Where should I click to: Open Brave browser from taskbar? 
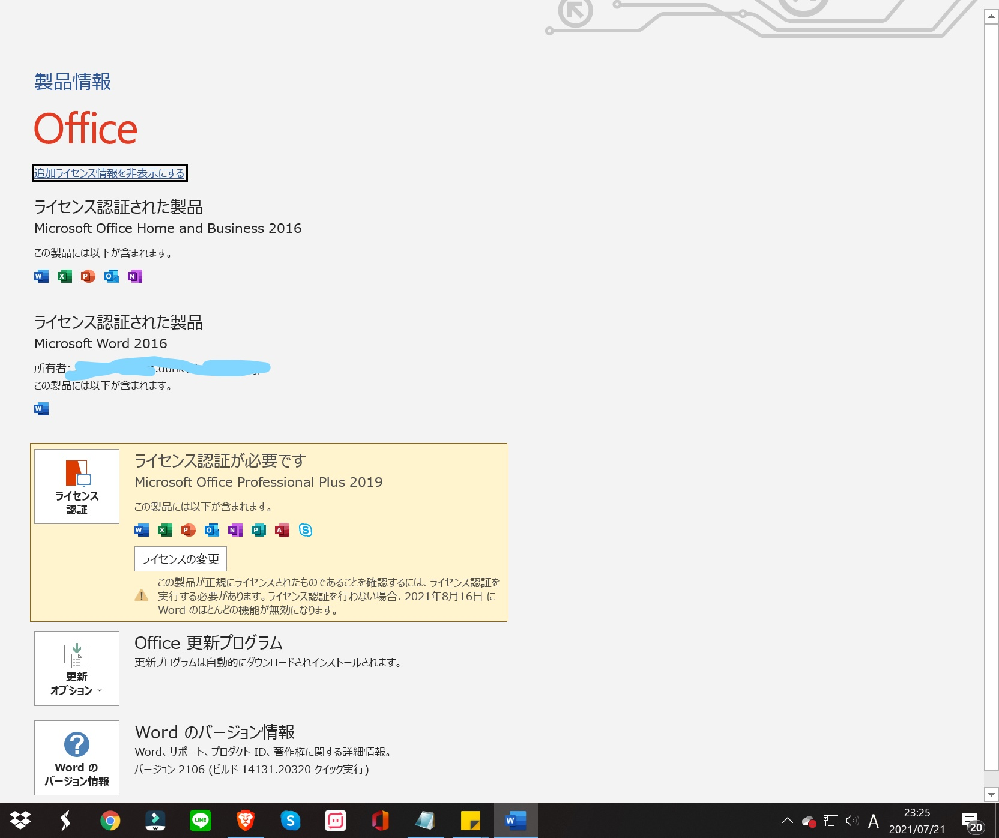coord(245,821)
